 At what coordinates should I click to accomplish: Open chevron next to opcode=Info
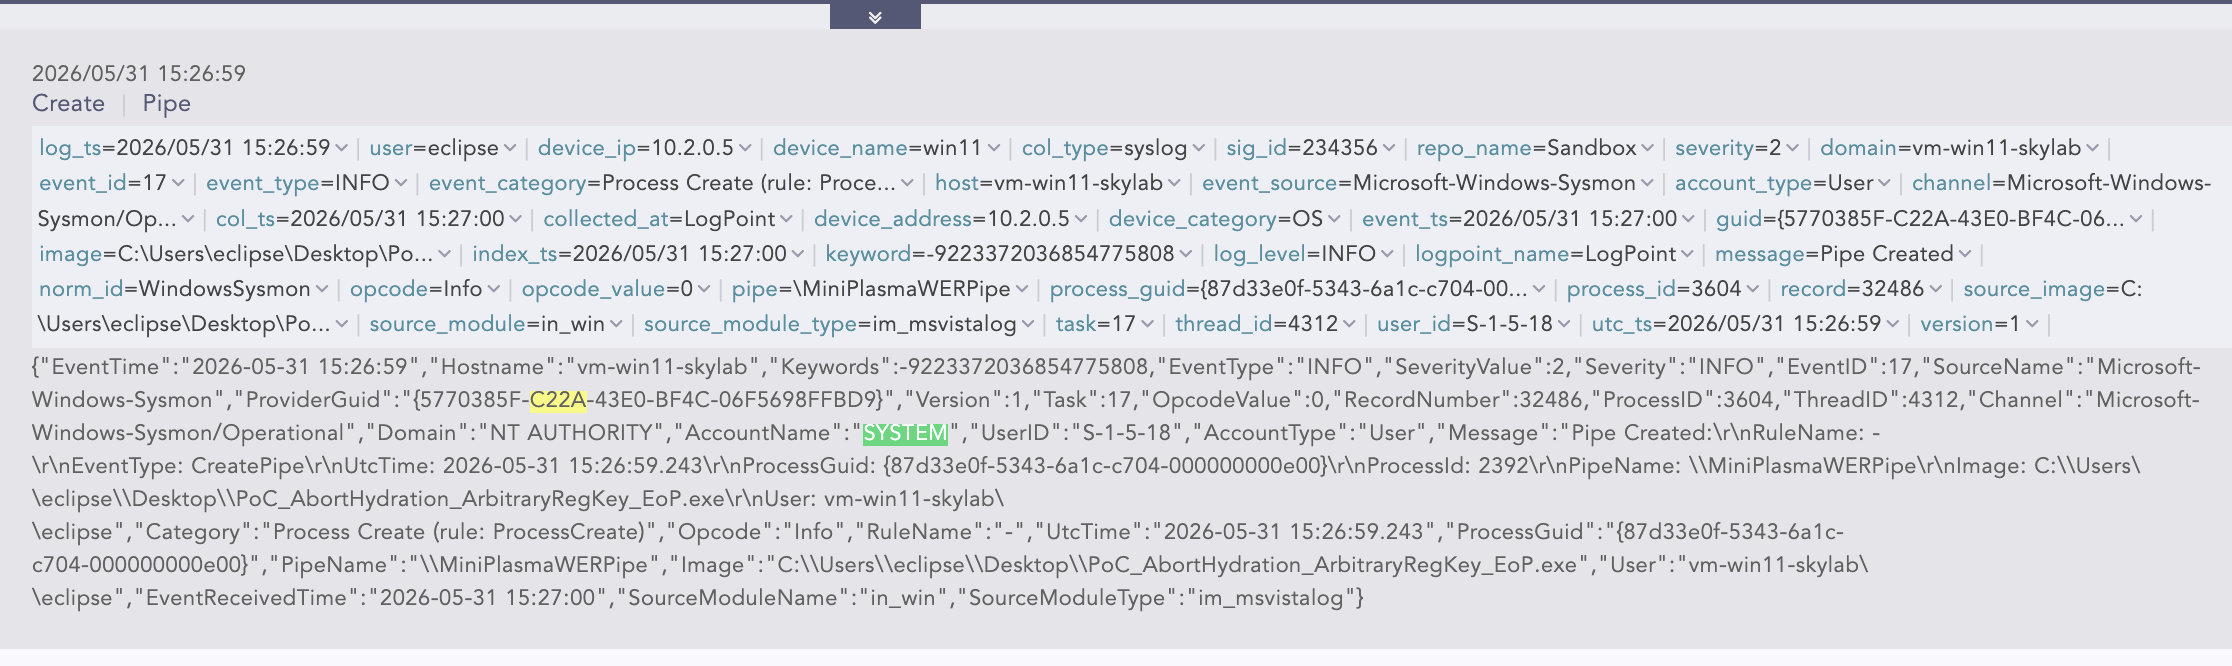493,290
